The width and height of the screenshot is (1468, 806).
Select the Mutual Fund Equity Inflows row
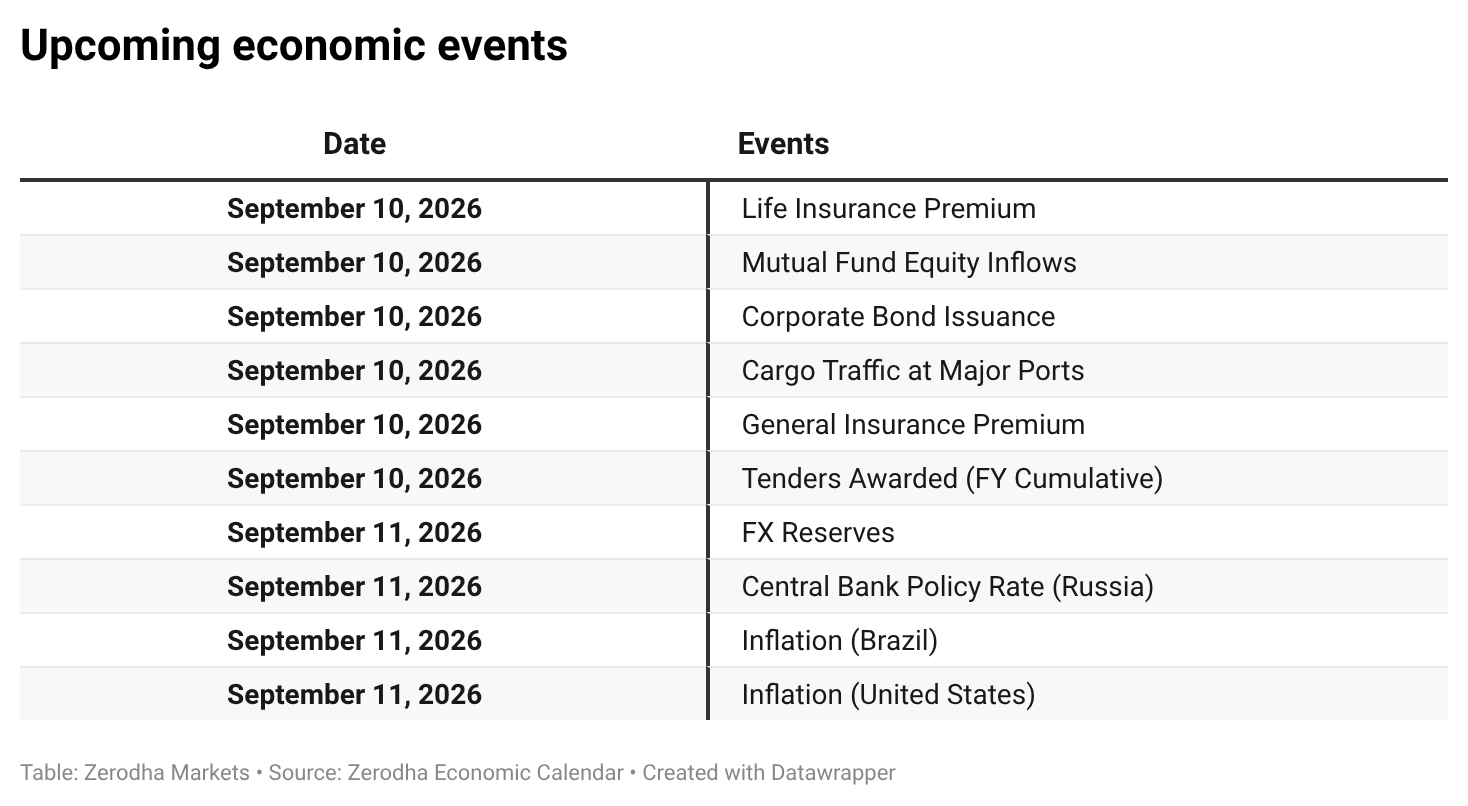pyautogui.click(x=734, y=263)
